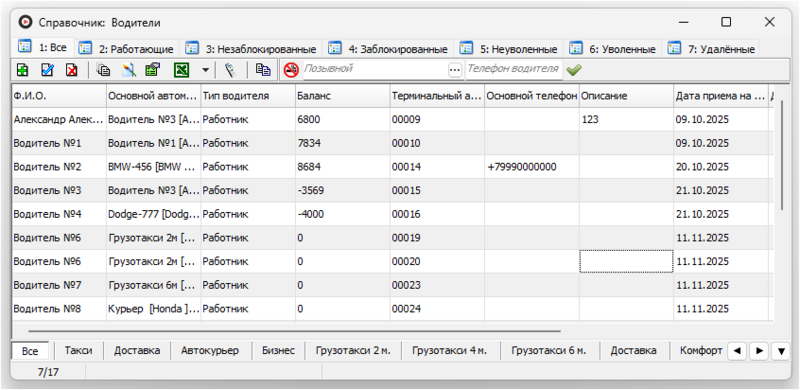This screenshot has width=800, height=390.
Task: Click the green plus add driver icon
Action: pyautogui.click(x=22, y=70)
